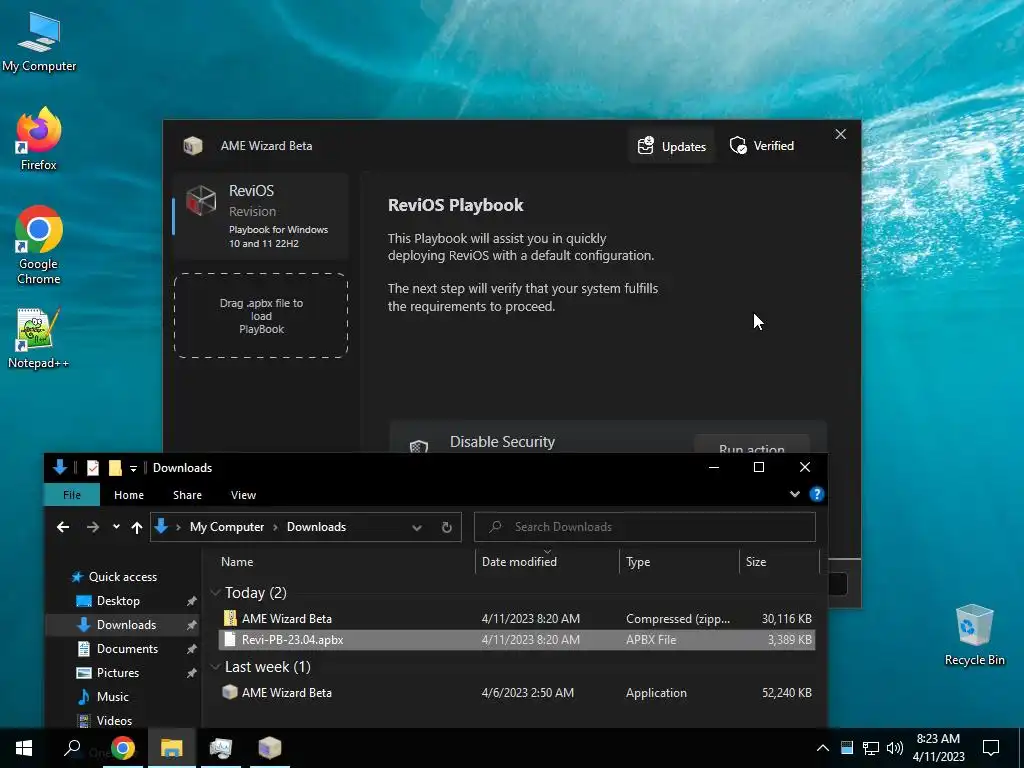Click Properties icon in quick access toolbar

(x=93, y=468)
